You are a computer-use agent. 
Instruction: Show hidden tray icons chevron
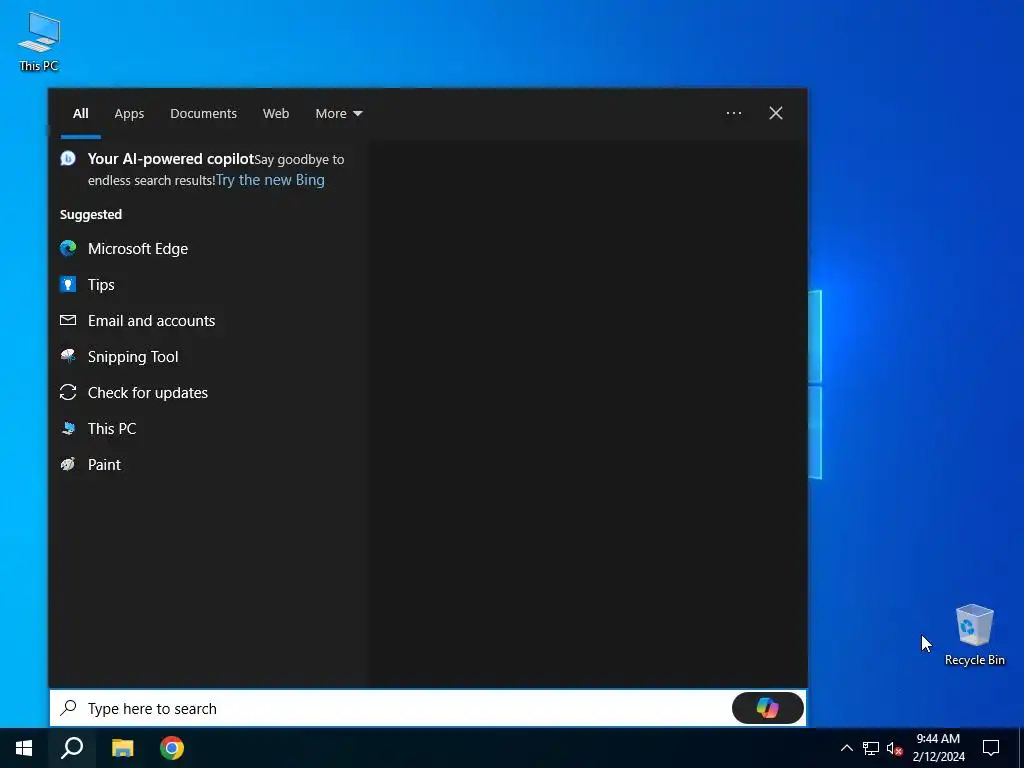(x=846, y=748)
